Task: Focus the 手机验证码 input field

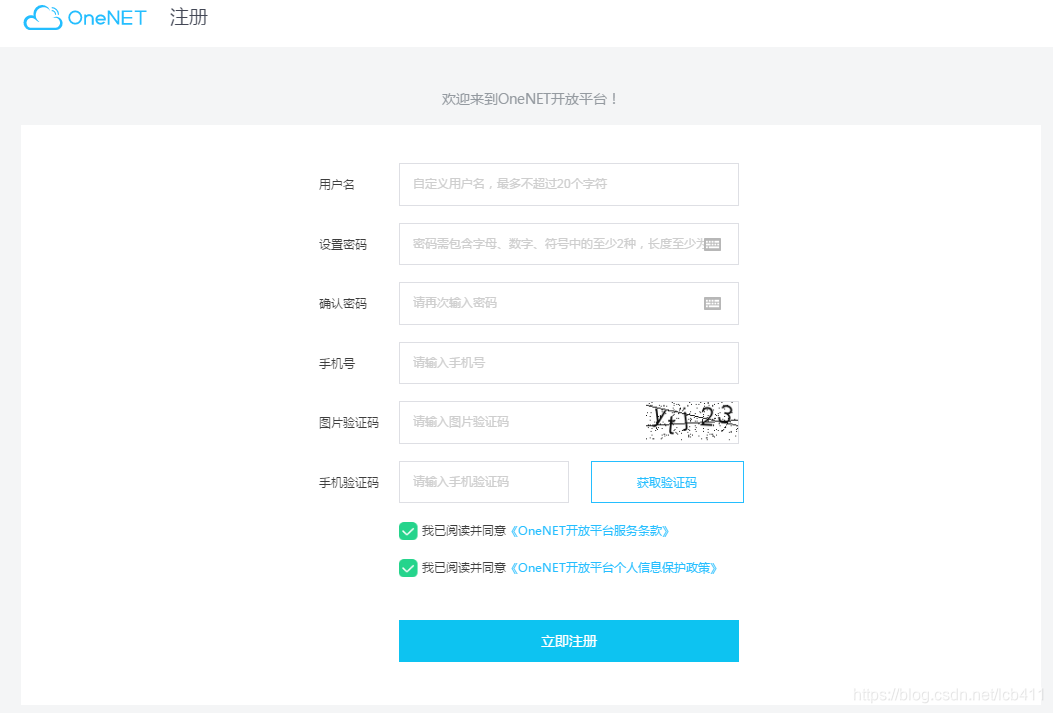Action: (484, 481)
